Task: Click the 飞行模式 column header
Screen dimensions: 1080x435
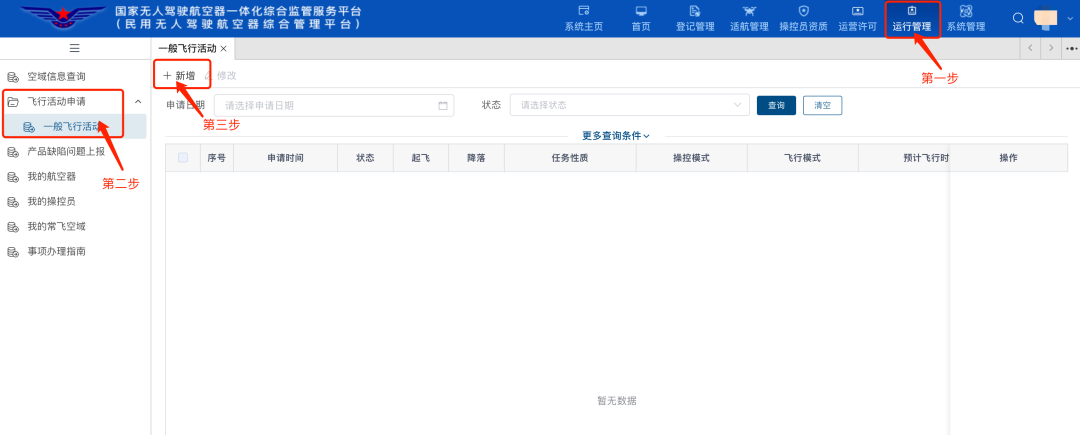Action: (802, 158)
